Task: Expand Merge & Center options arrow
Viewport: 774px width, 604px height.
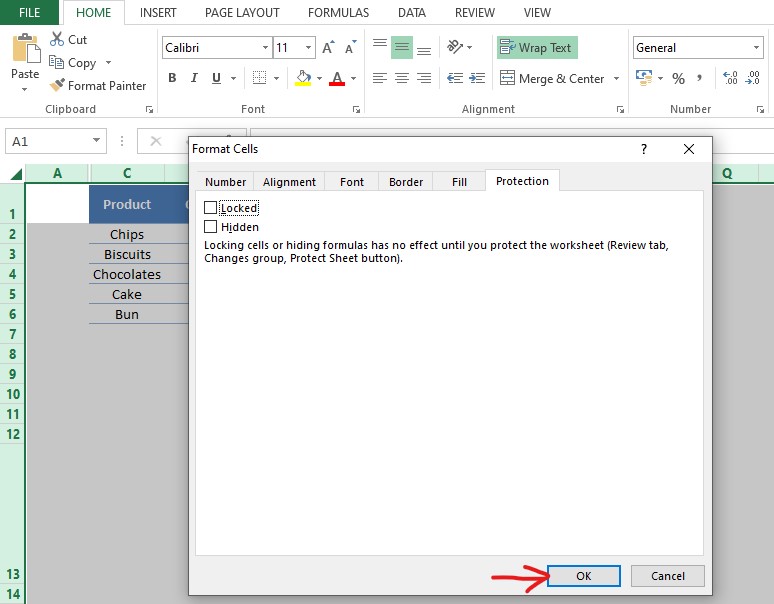Action: (616, 78)
